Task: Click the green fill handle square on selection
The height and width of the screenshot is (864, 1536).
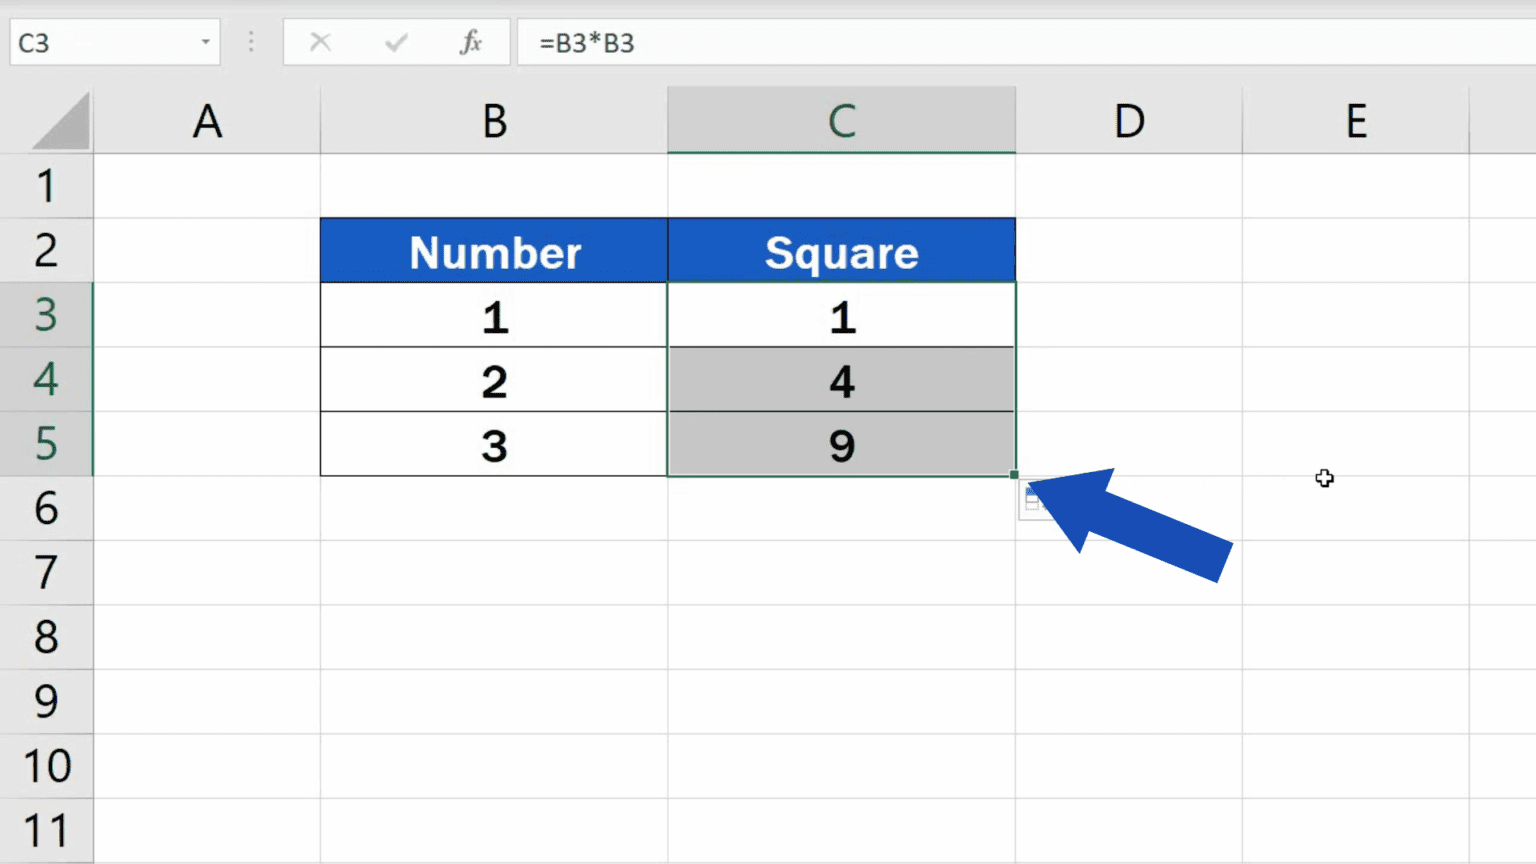Action: pyautogui.click(x=1014, y=473)
